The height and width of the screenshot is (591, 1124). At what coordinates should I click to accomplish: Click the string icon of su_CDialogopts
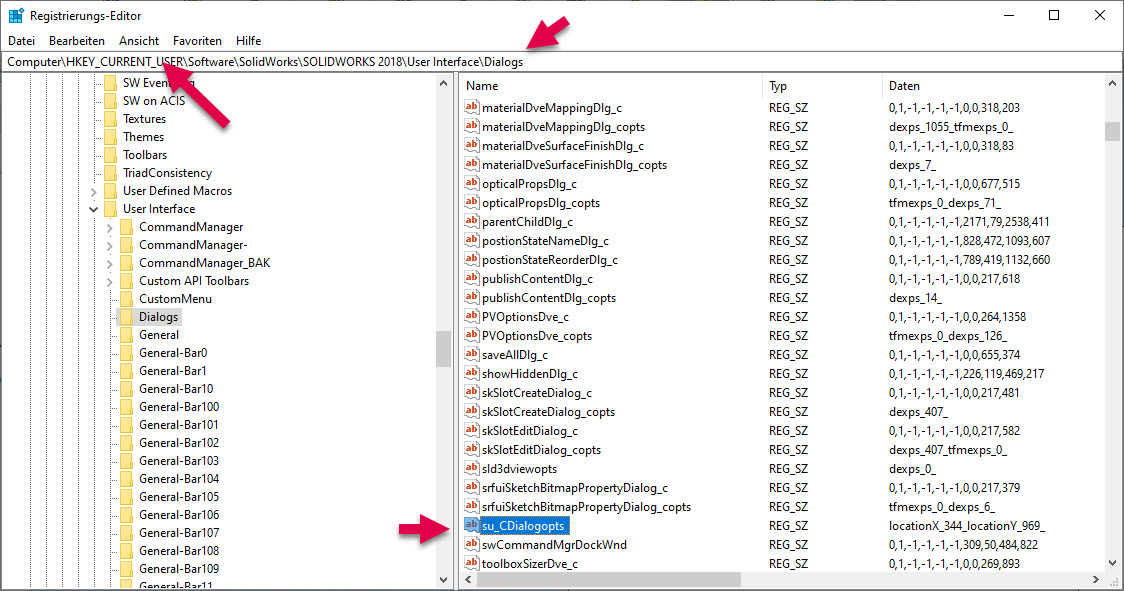click(x=471, y=526)
